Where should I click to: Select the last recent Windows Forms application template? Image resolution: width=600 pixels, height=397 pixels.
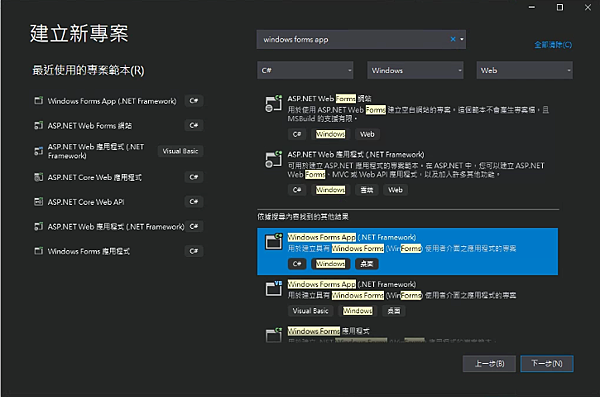(x=118, y=251)
